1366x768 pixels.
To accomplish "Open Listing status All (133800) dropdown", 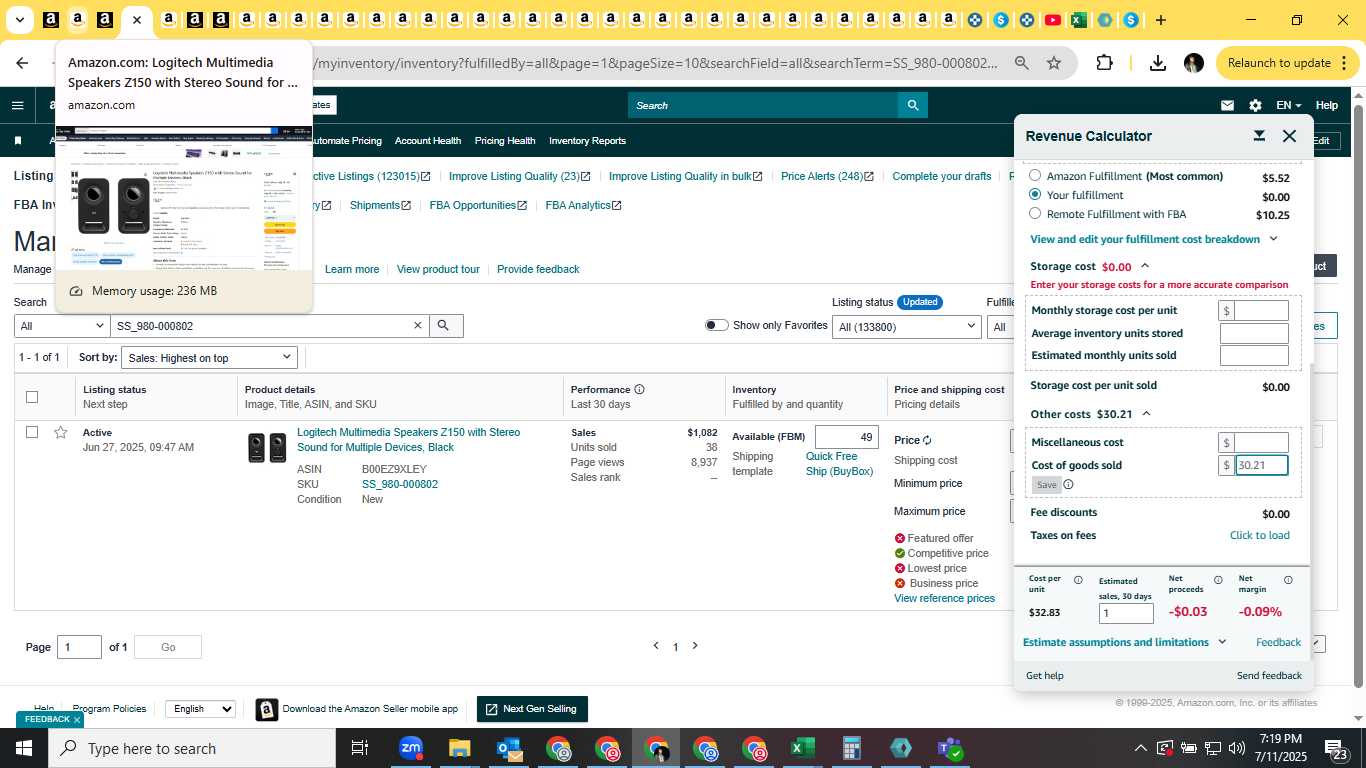I will (907, 326).
